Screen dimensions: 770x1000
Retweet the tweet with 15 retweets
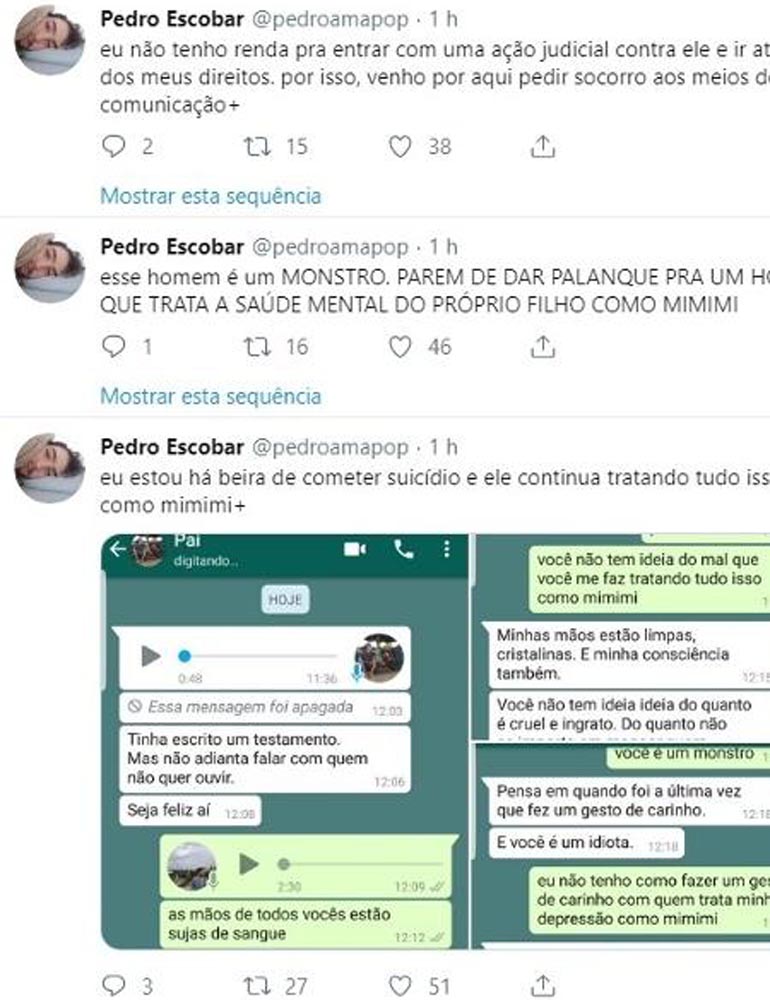(x=257, y=147)
